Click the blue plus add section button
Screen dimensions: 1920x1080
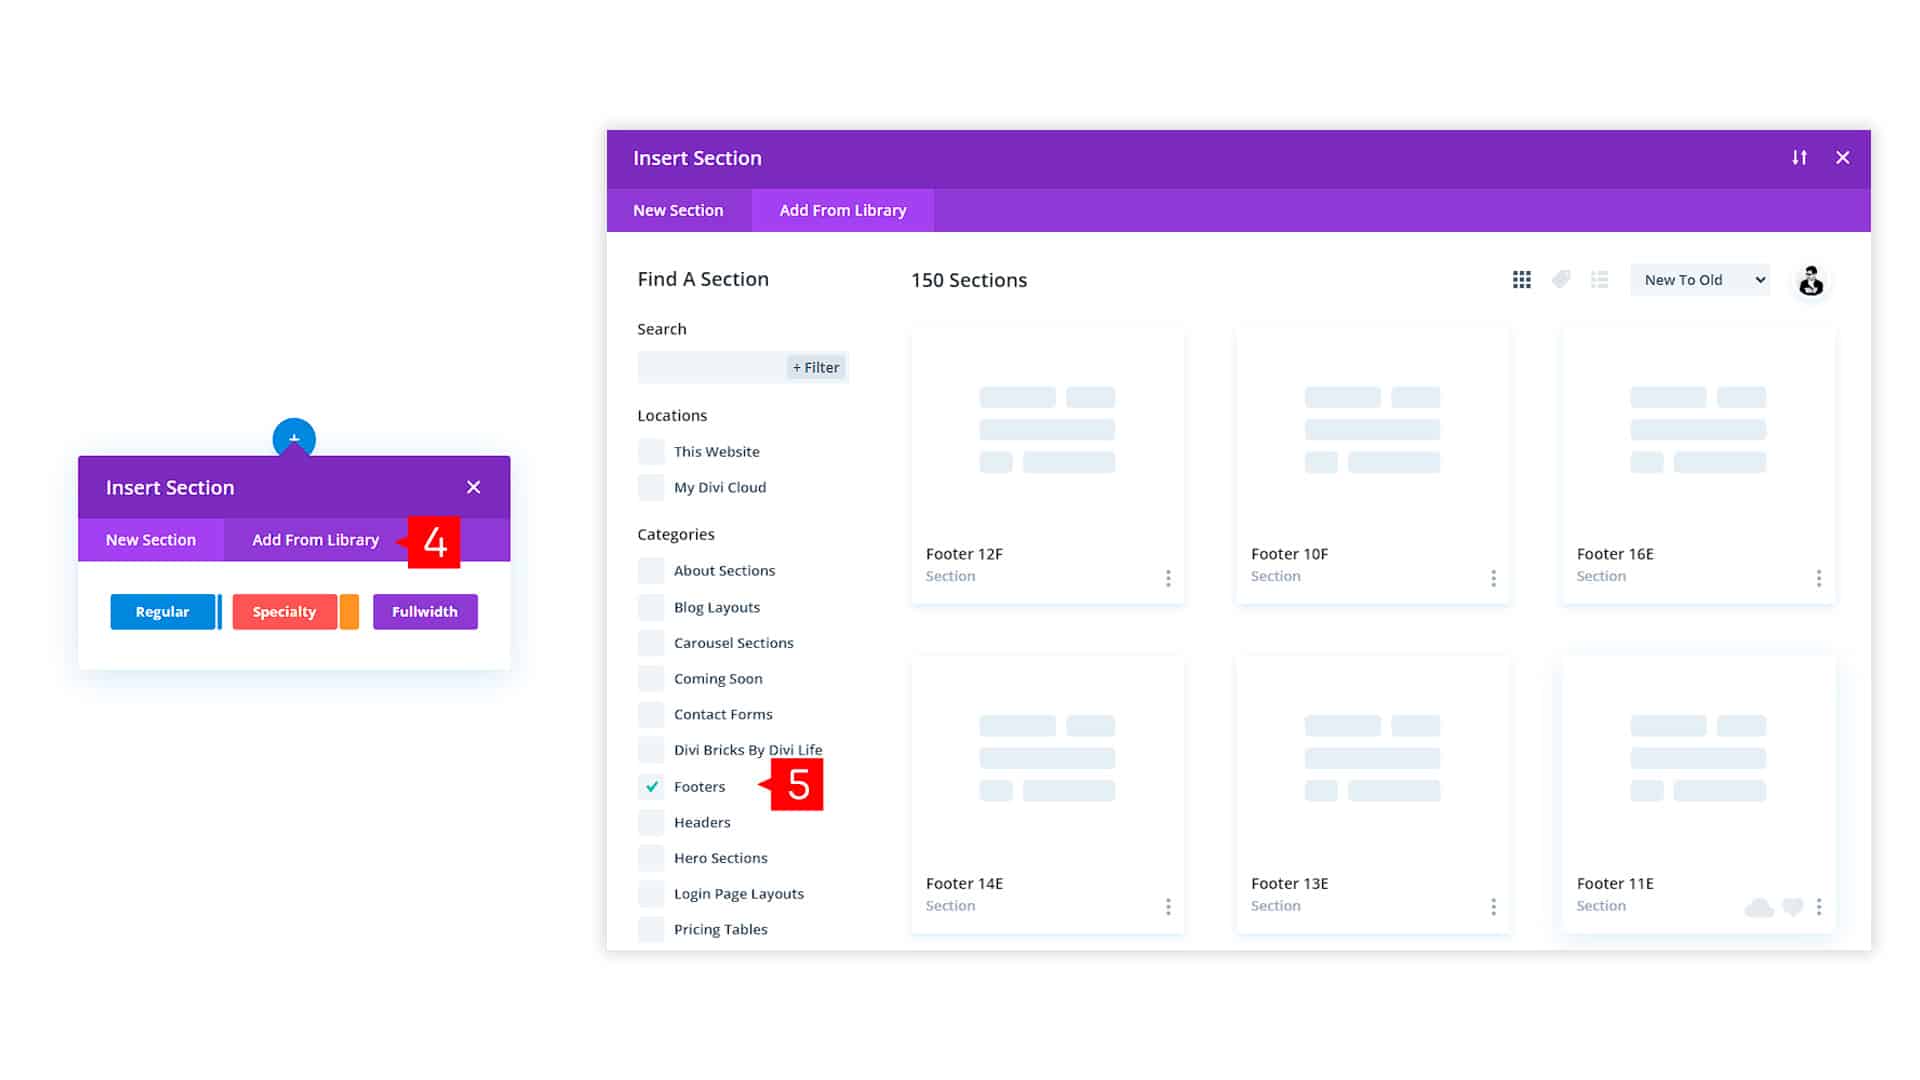click(294, 437)
